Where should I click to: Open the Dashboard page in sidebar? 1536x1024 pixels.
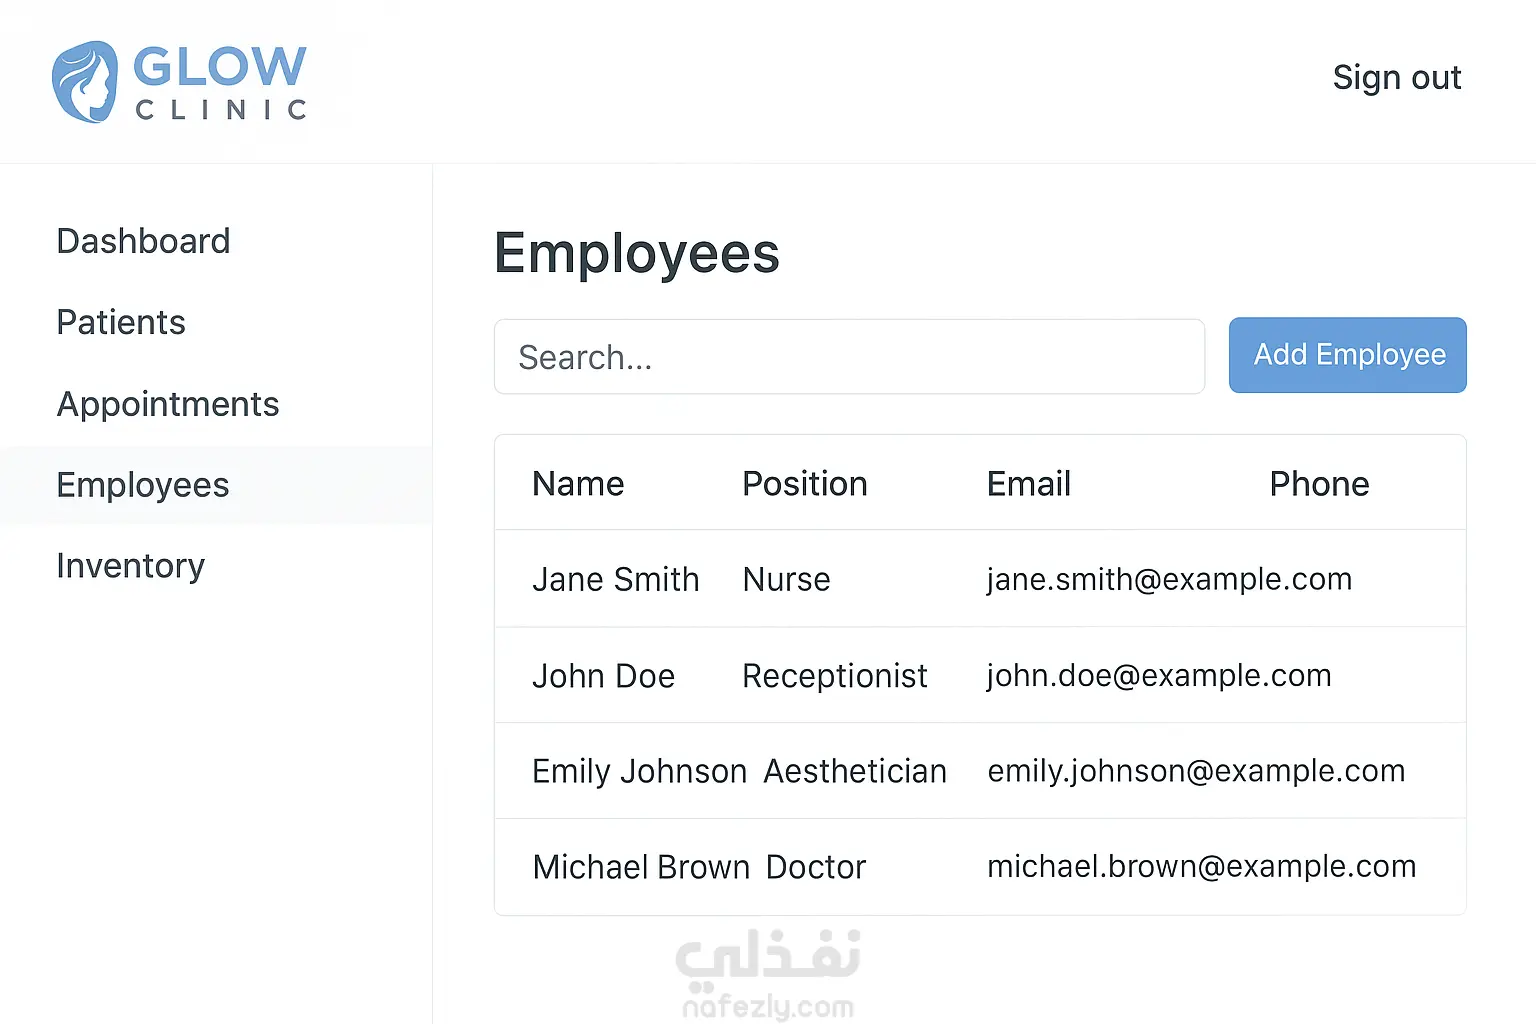[x=143, y=241]
